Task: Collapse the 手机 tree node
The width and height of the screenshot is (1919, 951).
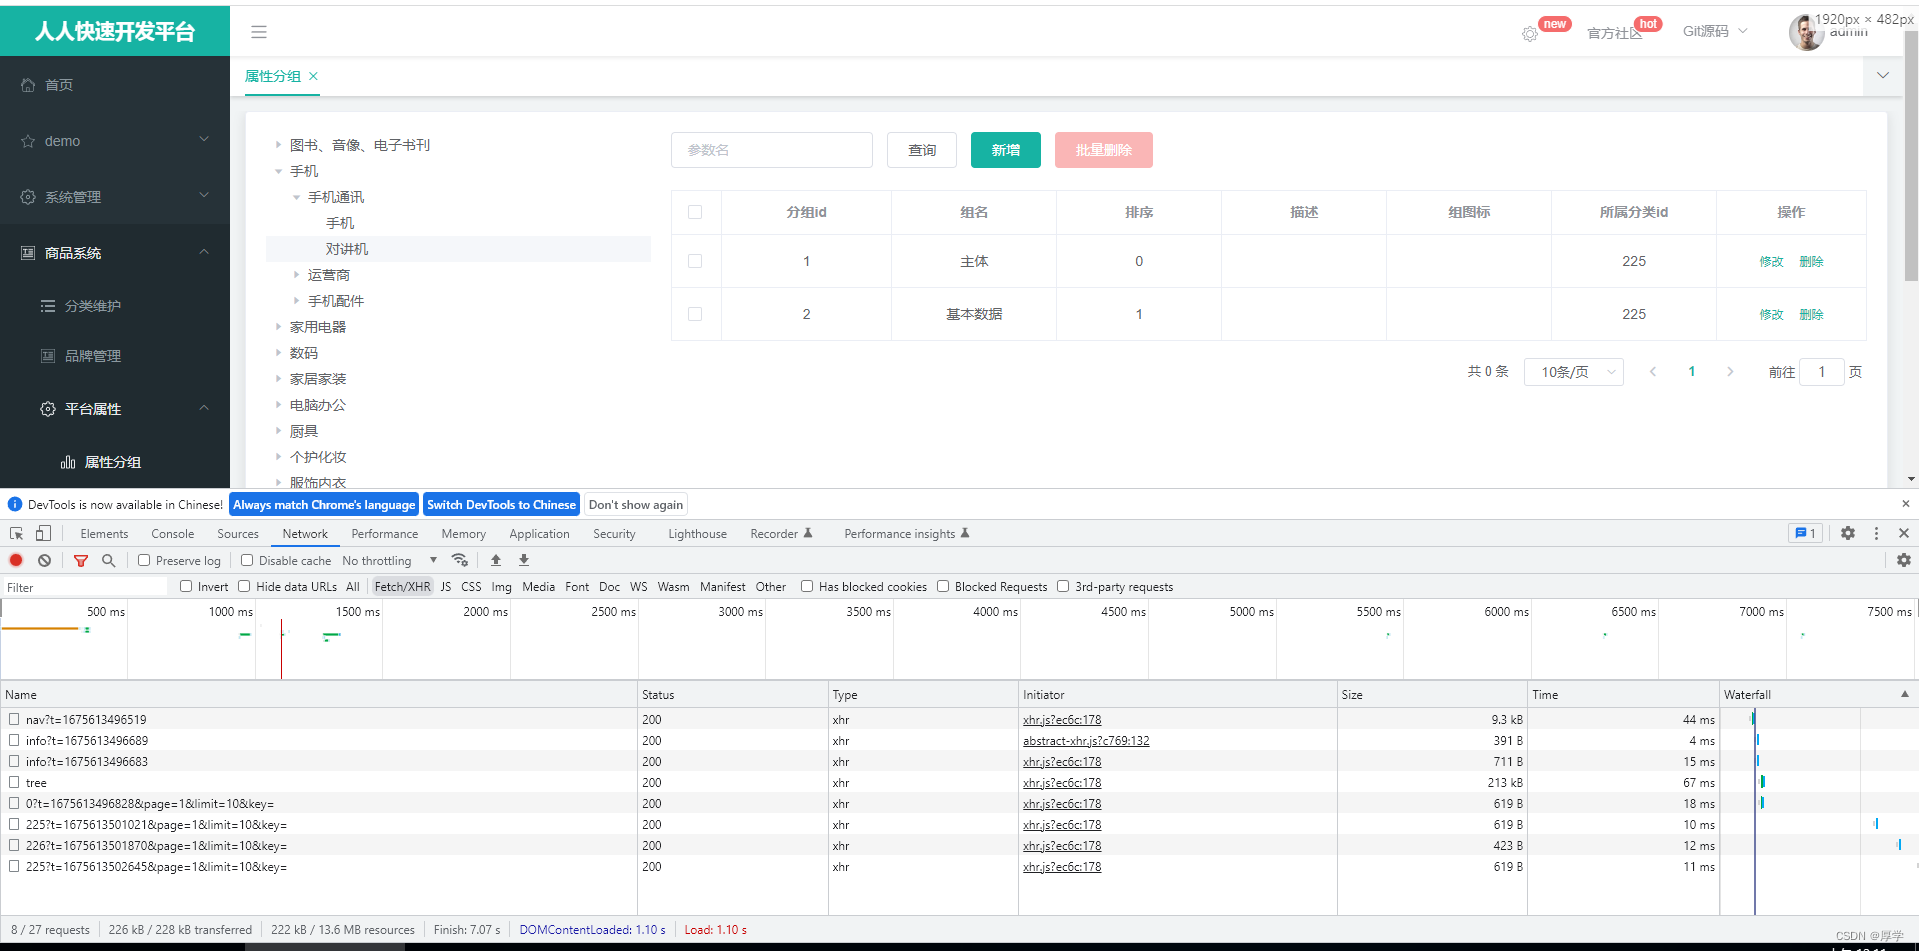Action: (x=278, y=171)
